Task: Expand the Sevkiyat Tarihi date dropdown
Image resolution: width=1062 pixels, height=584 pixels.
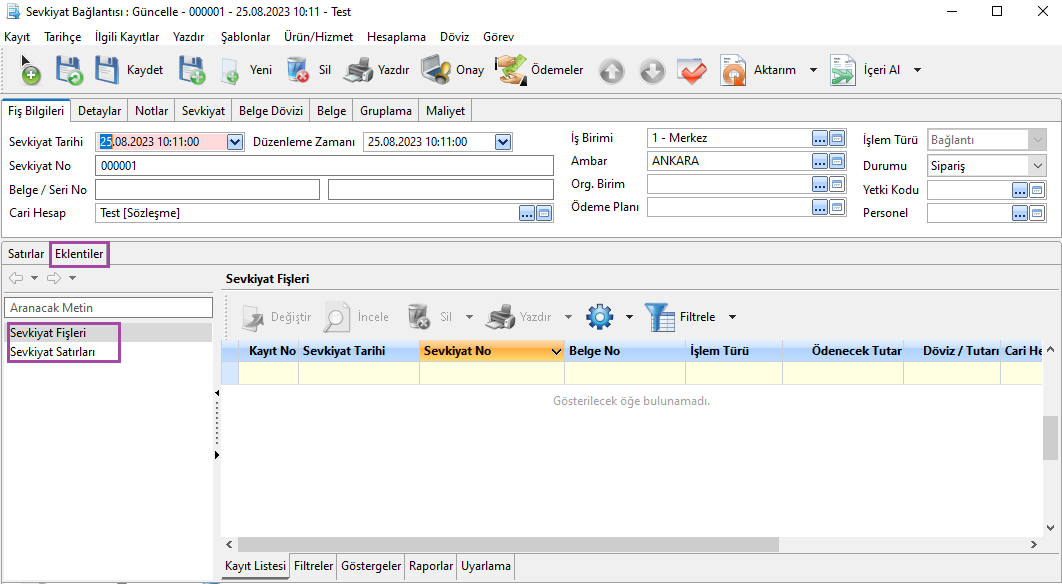Action: [x=235, y=142]
